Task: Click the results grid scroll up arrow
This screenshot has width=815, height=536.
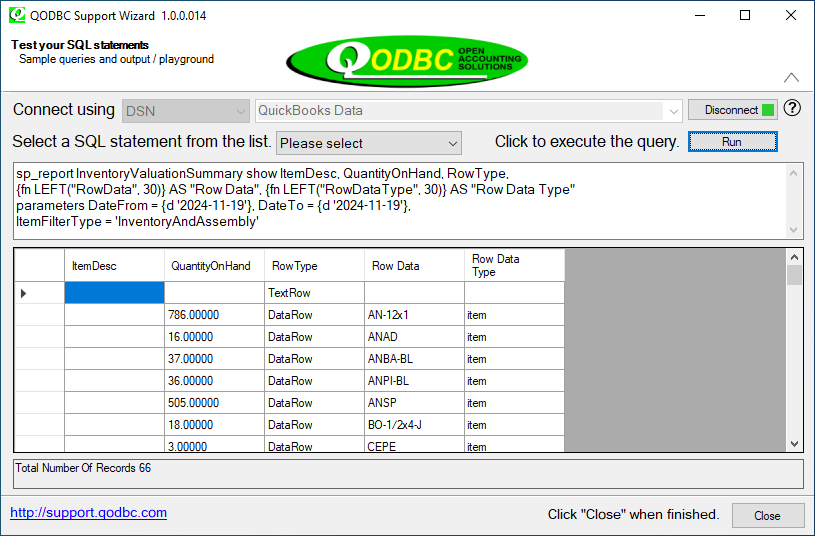Action: pos(794,257)
